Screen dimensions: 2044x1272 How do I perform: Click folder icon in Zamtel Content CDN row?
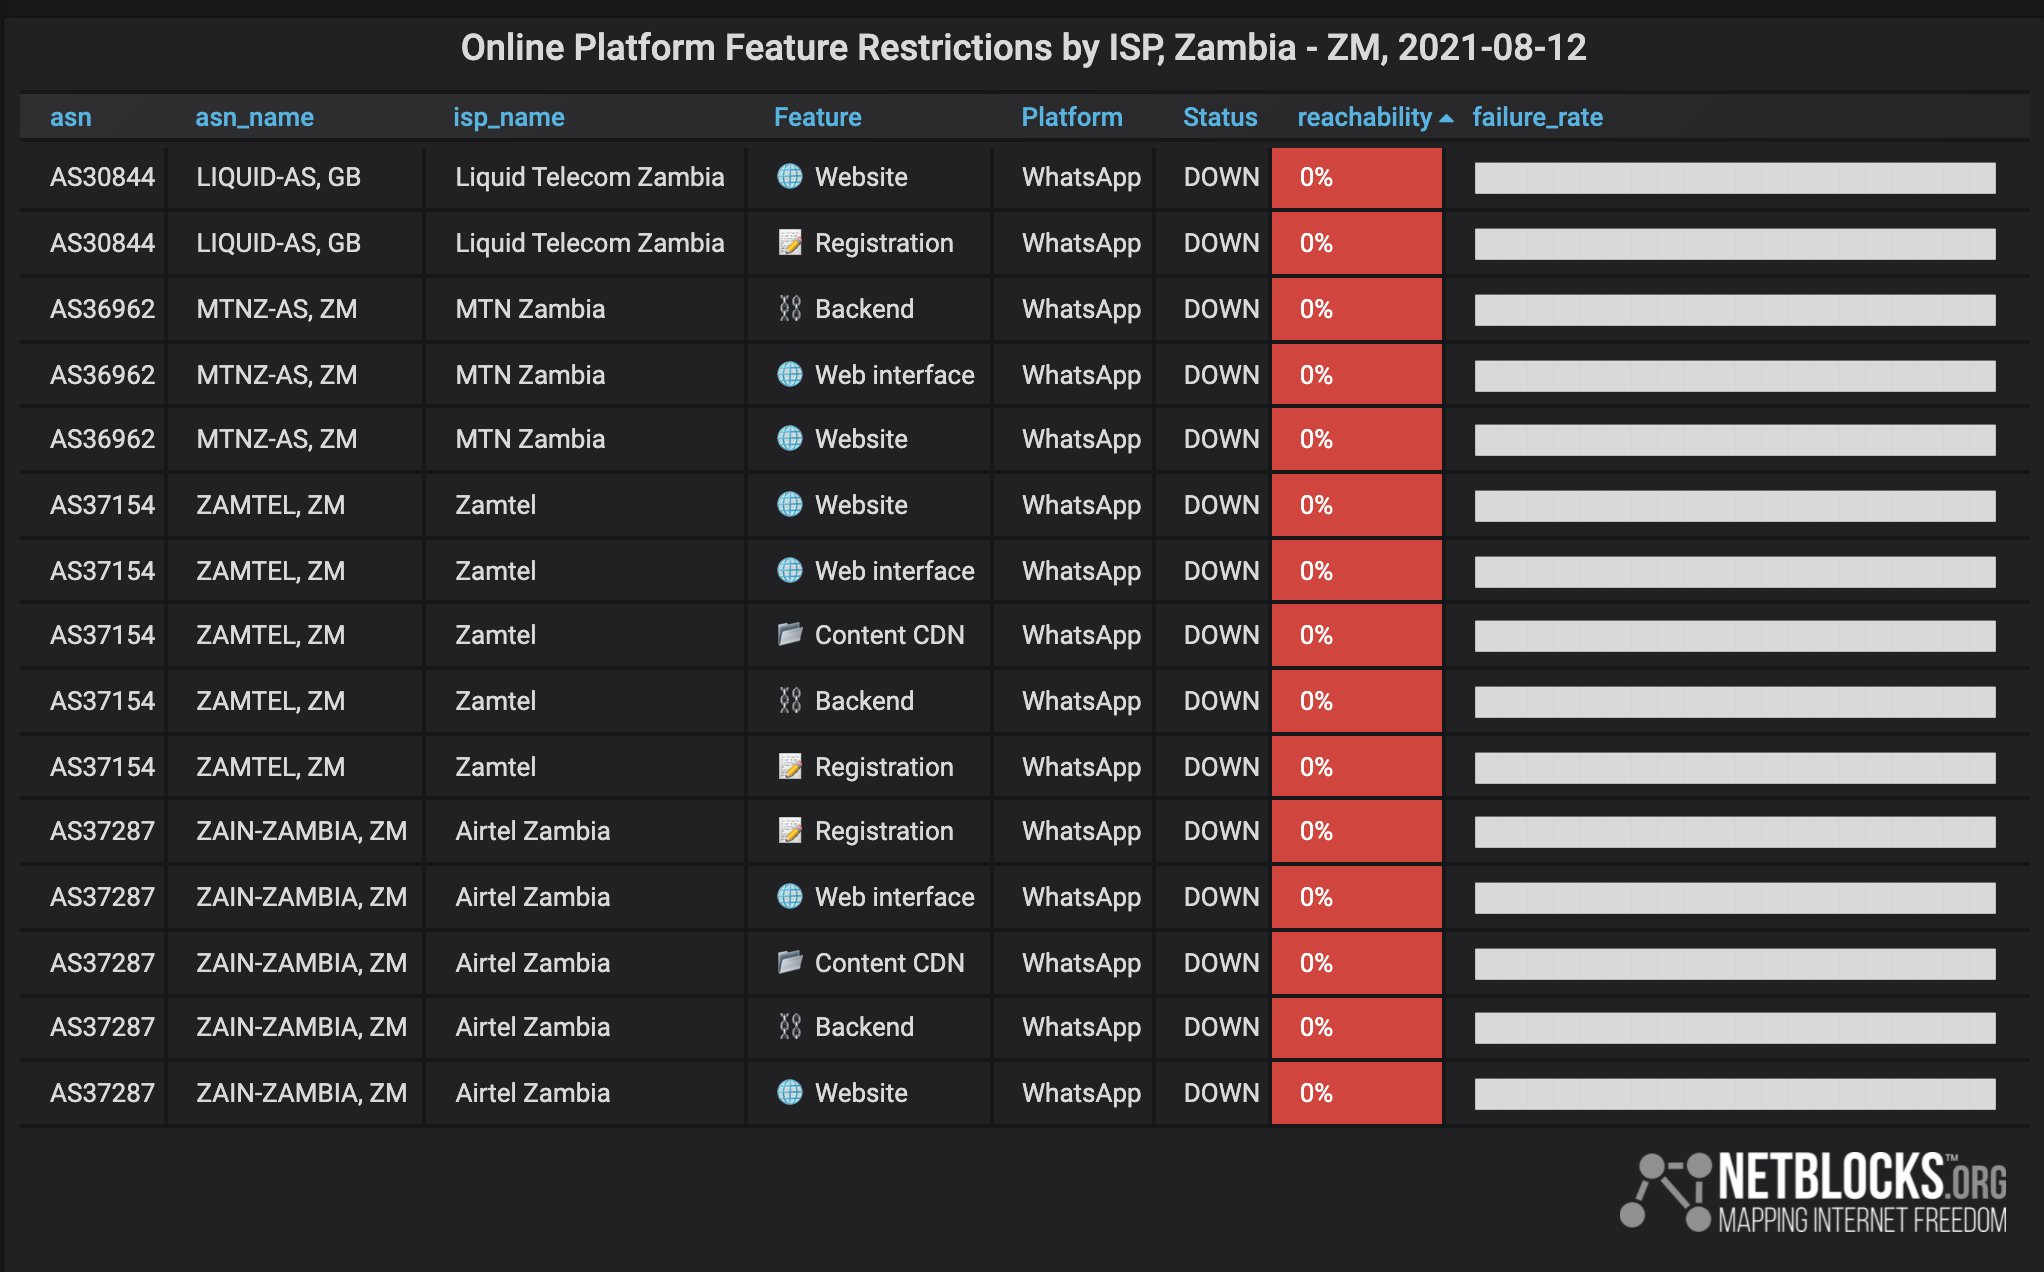point(790,635)
